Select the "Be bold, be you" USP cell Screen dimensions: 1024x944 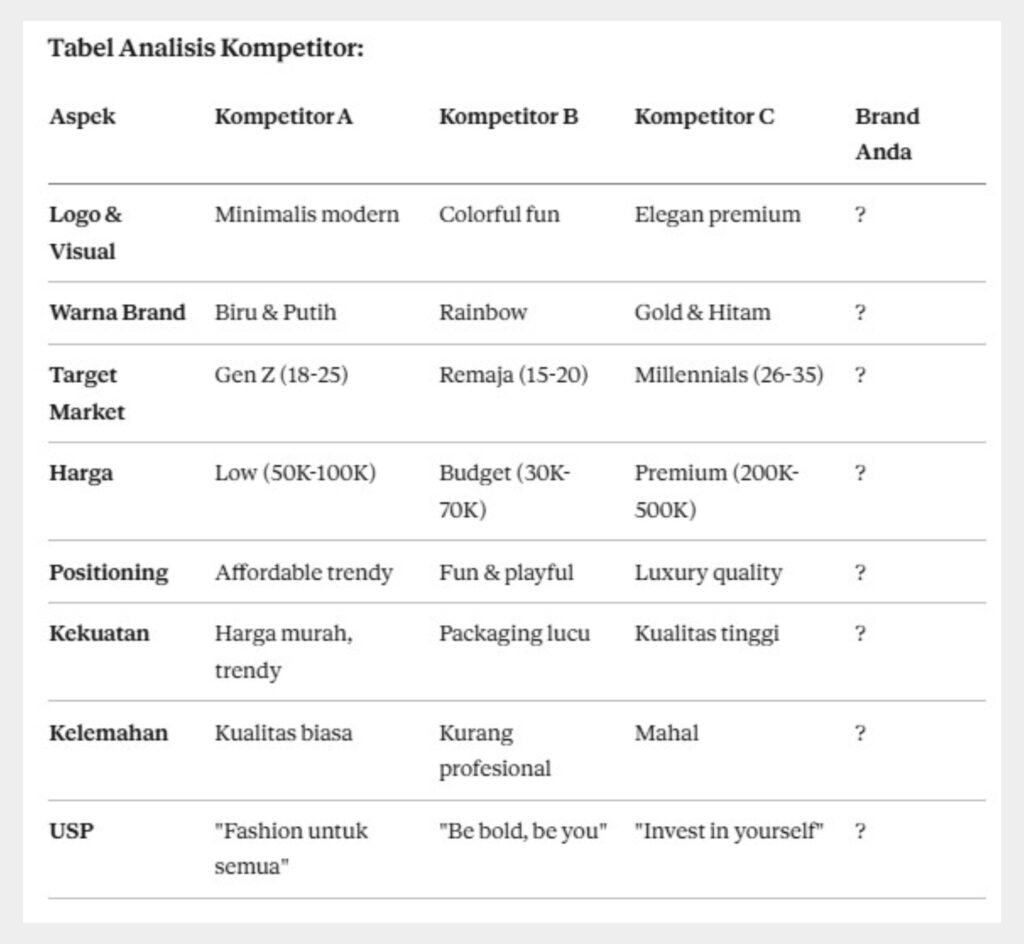[x=522, y=831]
